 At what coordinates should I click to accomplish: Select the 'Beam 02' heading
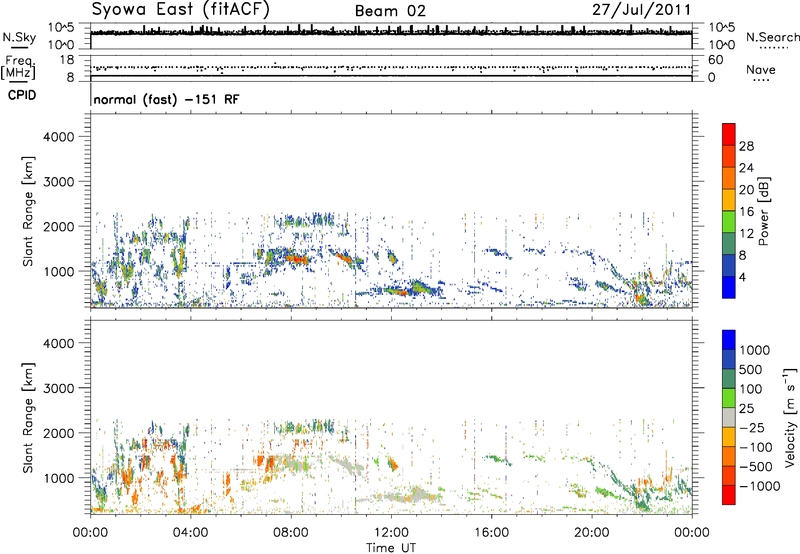point(390,11)
